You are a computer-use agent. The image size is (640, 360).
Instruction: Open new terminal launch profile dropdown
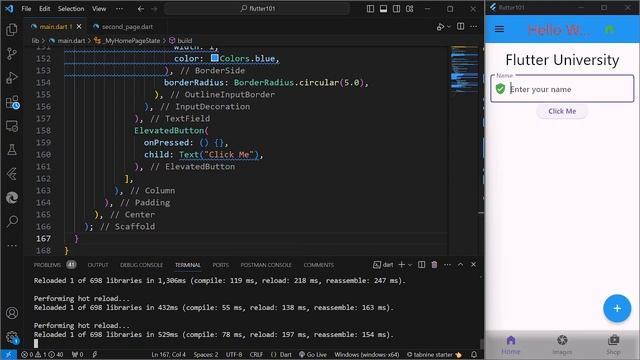click(410, 265)
